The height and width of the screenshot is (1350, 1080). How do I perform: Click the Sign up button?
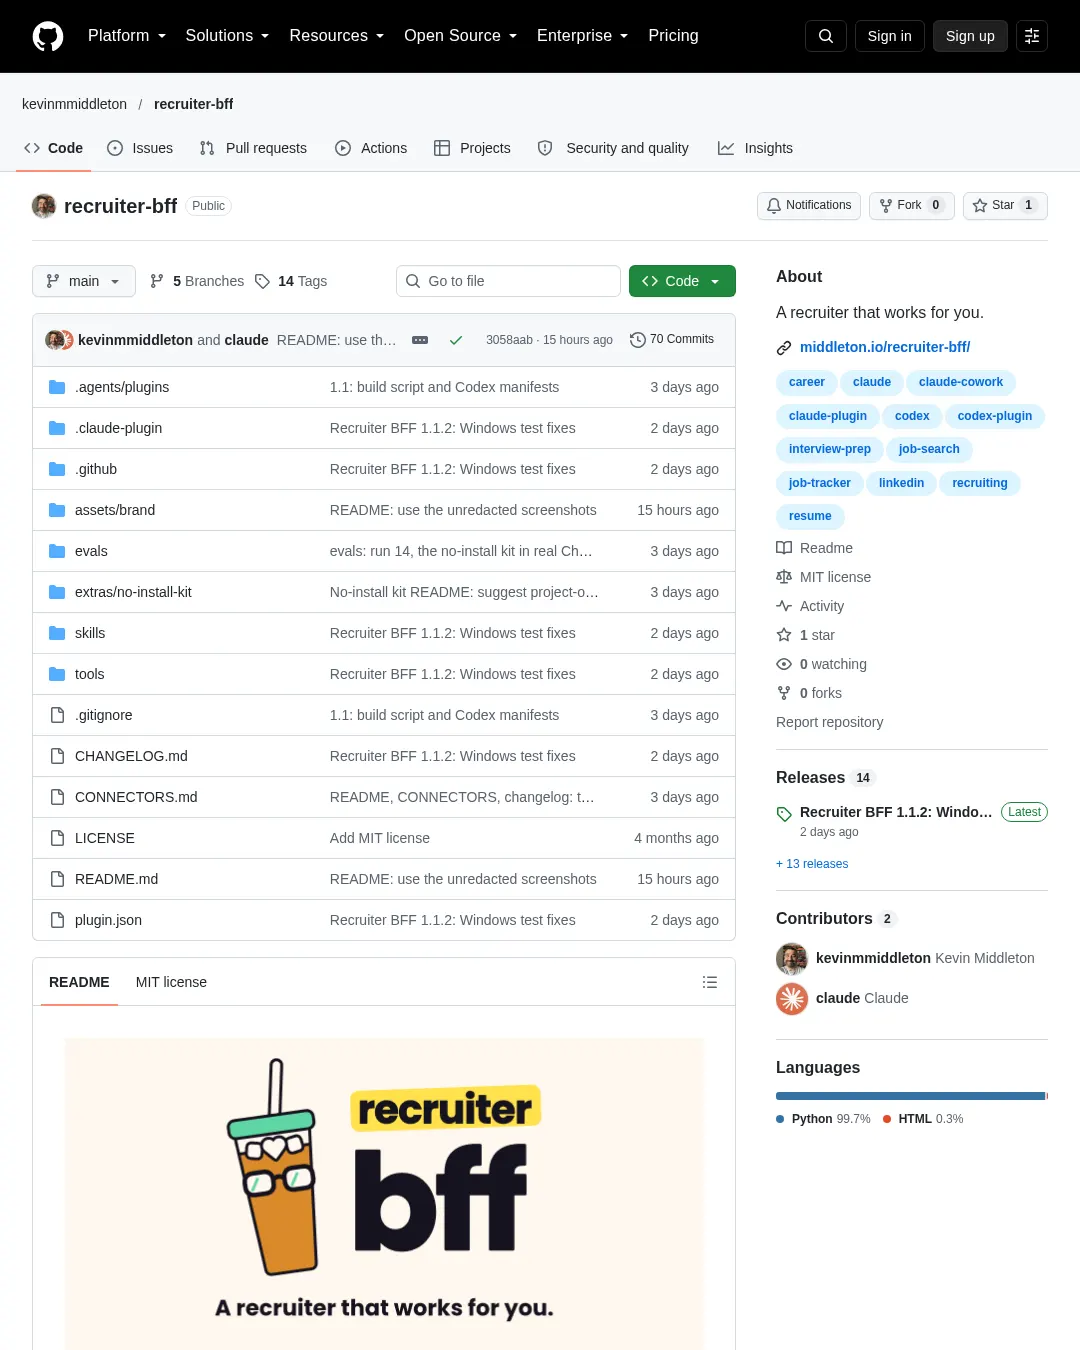coord(970,36)
